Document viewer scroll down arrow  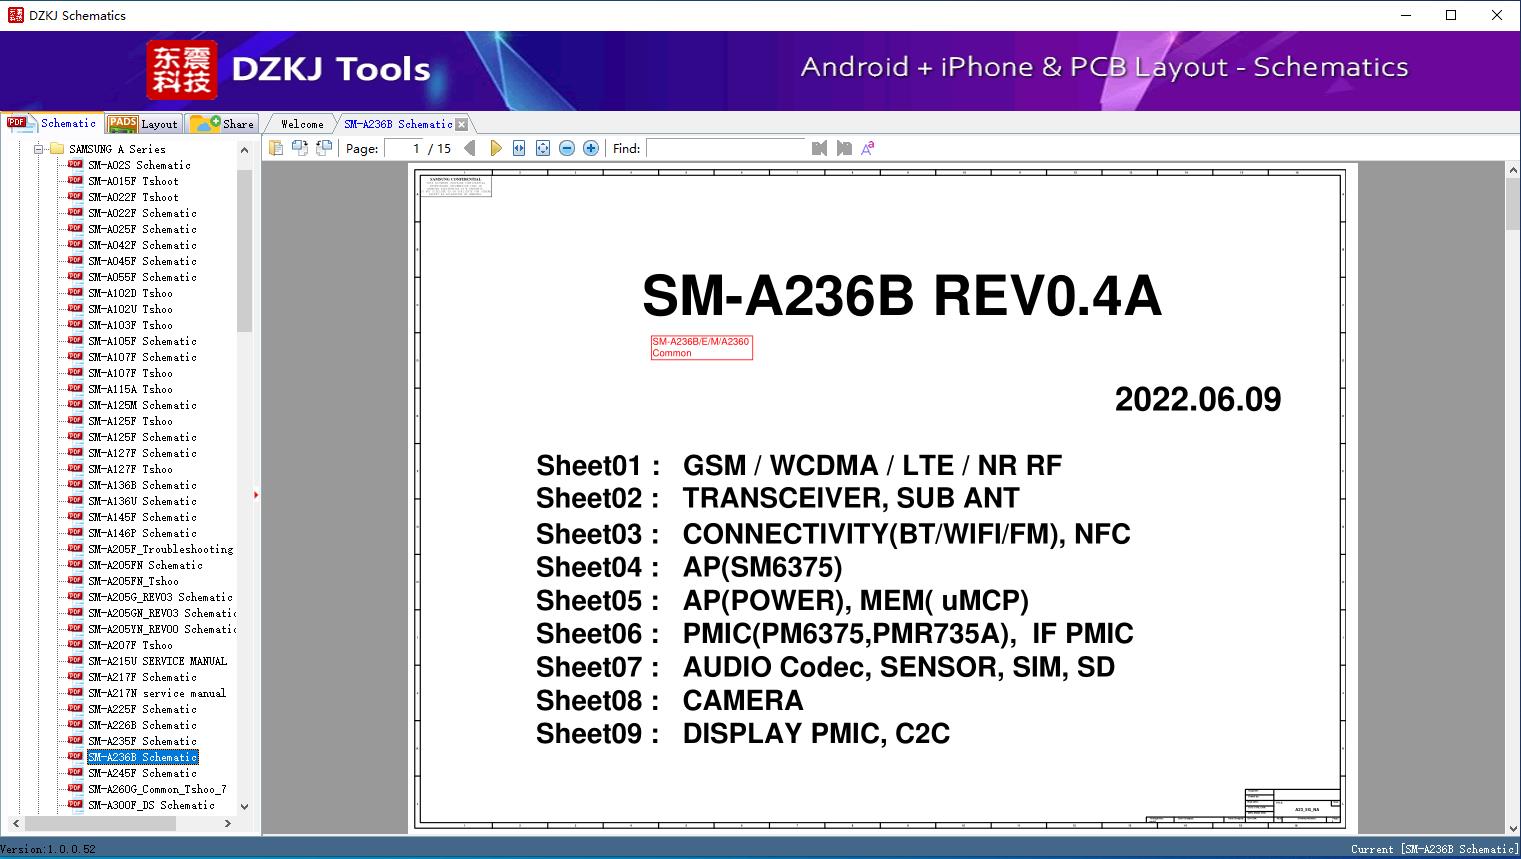point(1513,827)
